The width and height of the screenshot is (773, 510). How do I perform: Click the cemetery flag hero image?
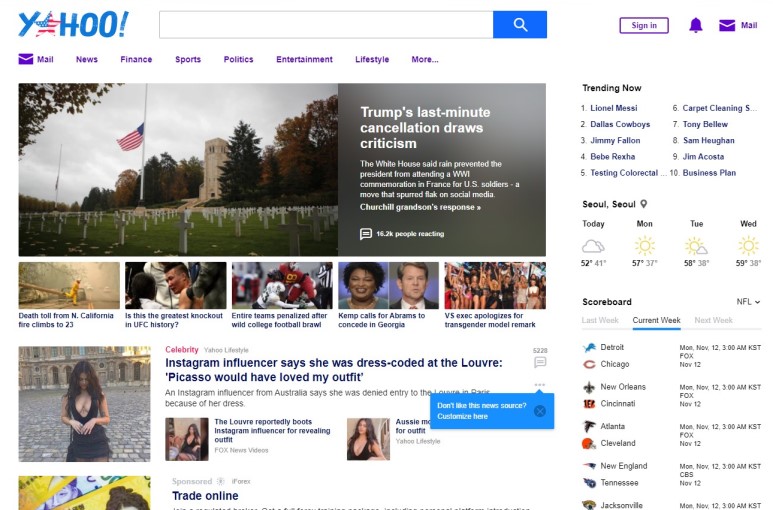[178, 170]
